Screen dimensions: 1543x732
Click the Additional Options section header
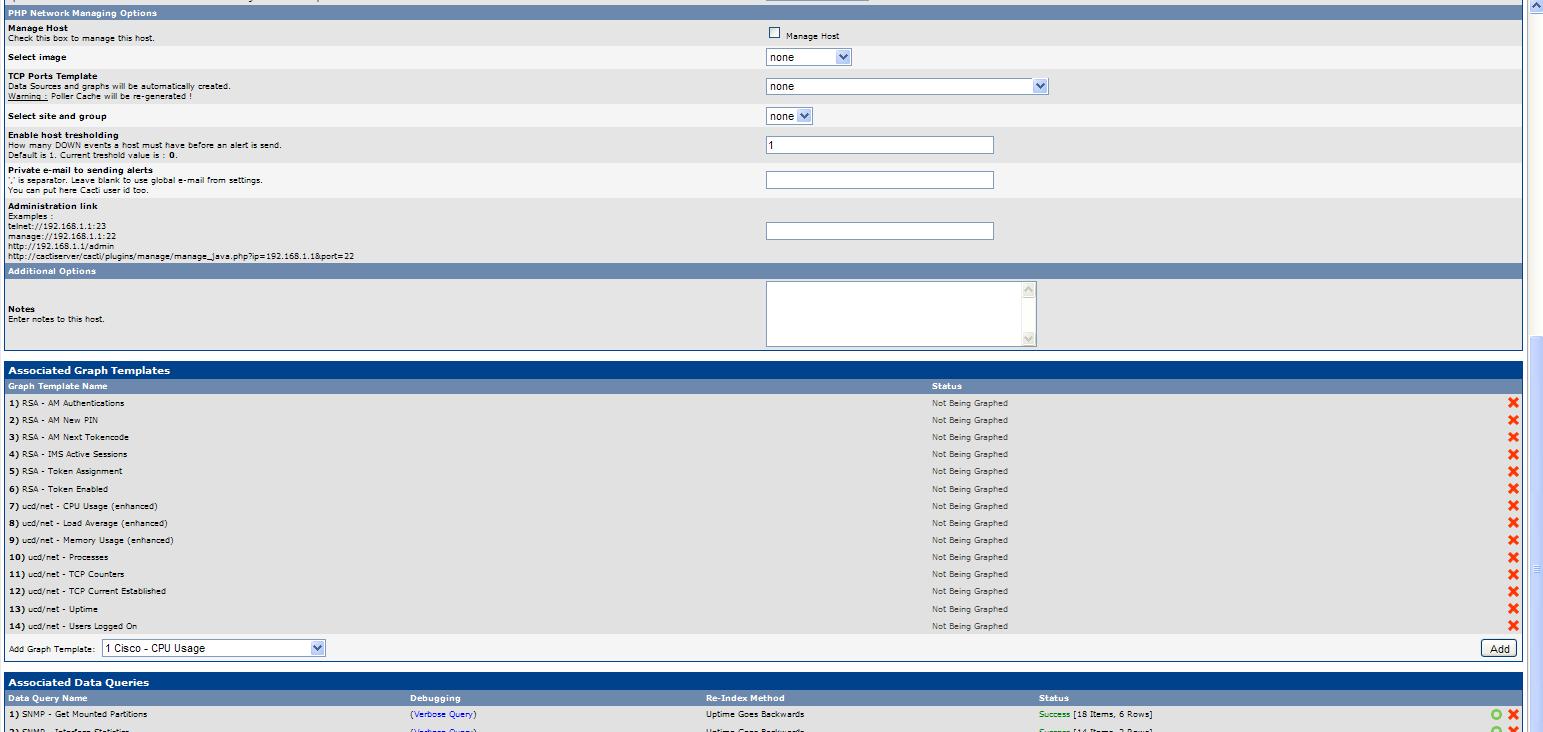coord(52,271)
